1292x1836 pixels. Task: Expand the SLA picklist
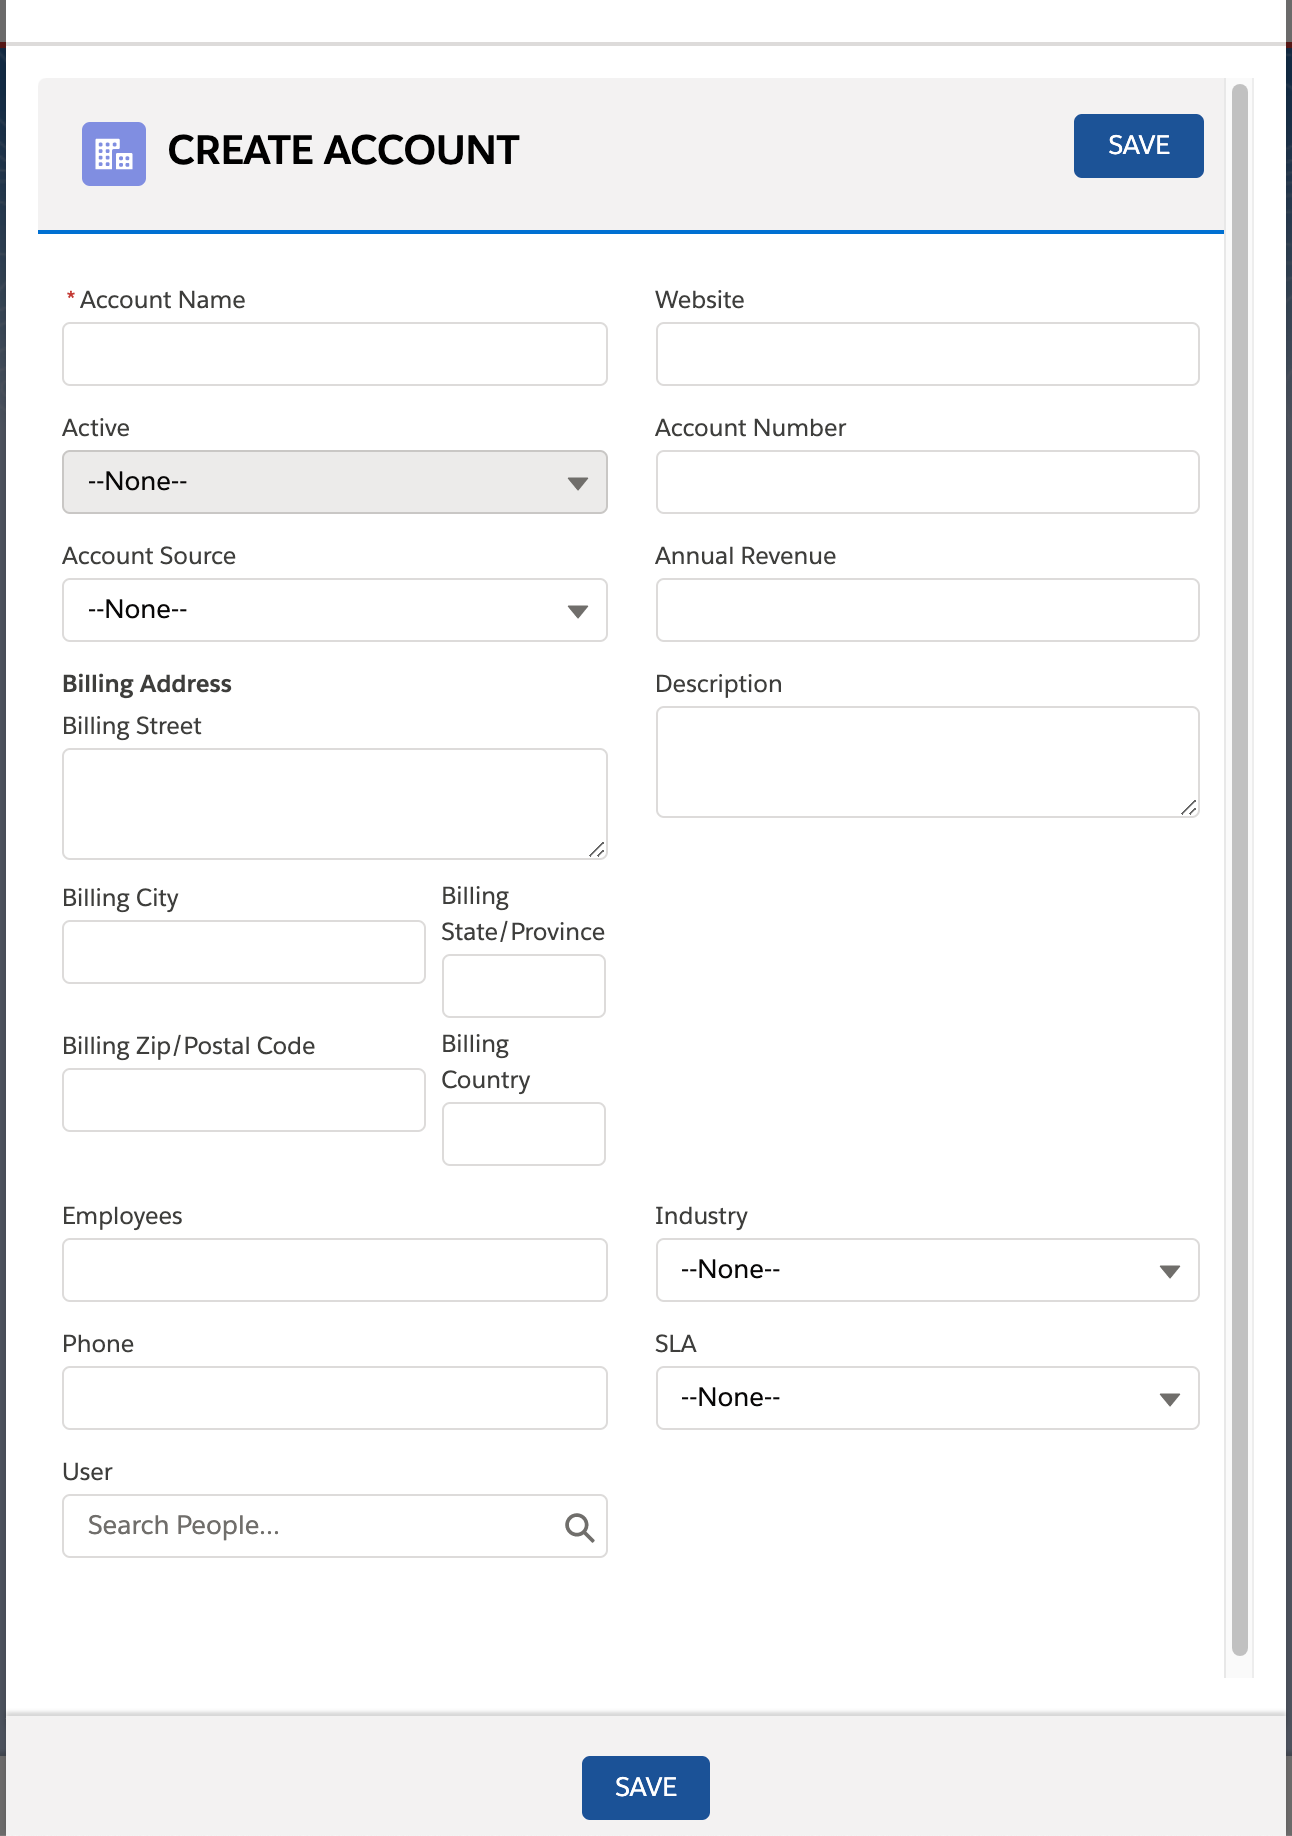tap(927, 1398)
